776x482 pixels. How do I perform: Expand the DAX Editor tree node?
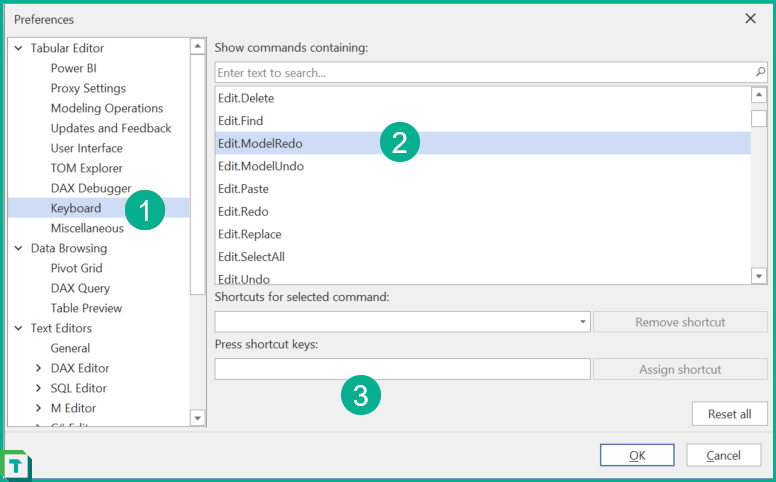pyautogui.click(x=38, y=368)
